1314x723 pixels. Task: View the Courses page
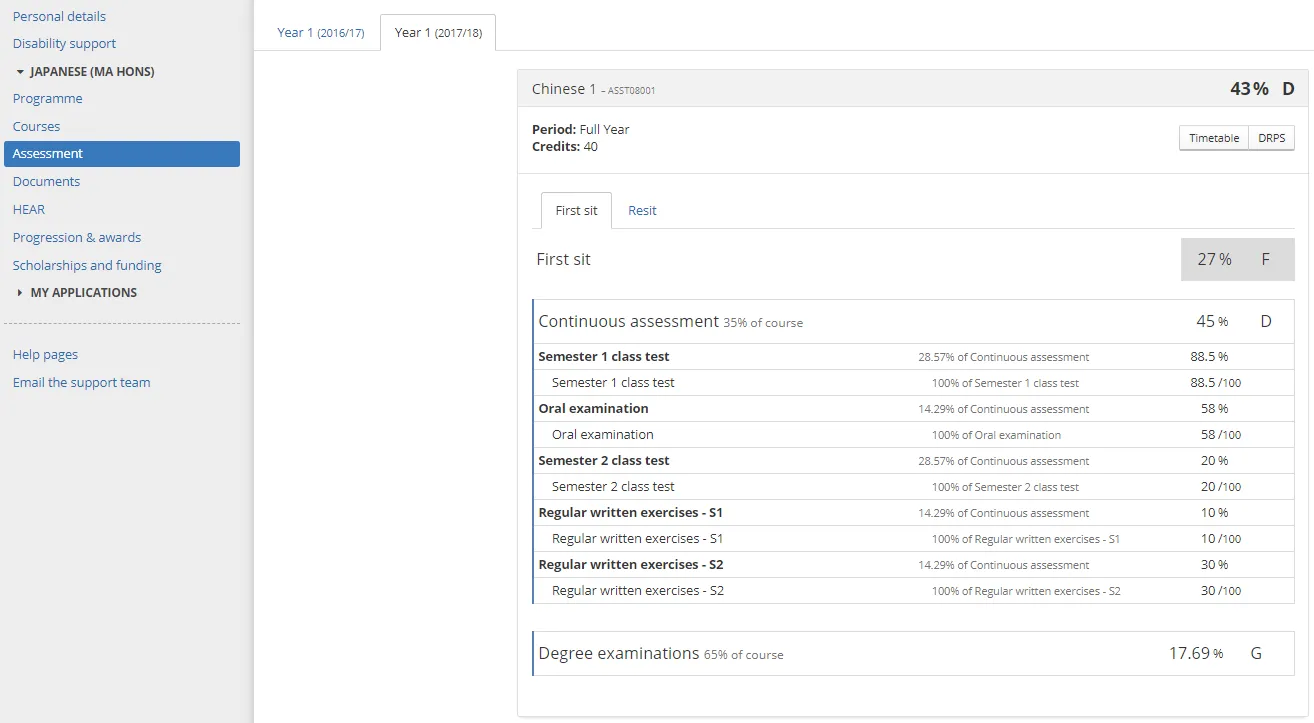[x=37, y=125]
